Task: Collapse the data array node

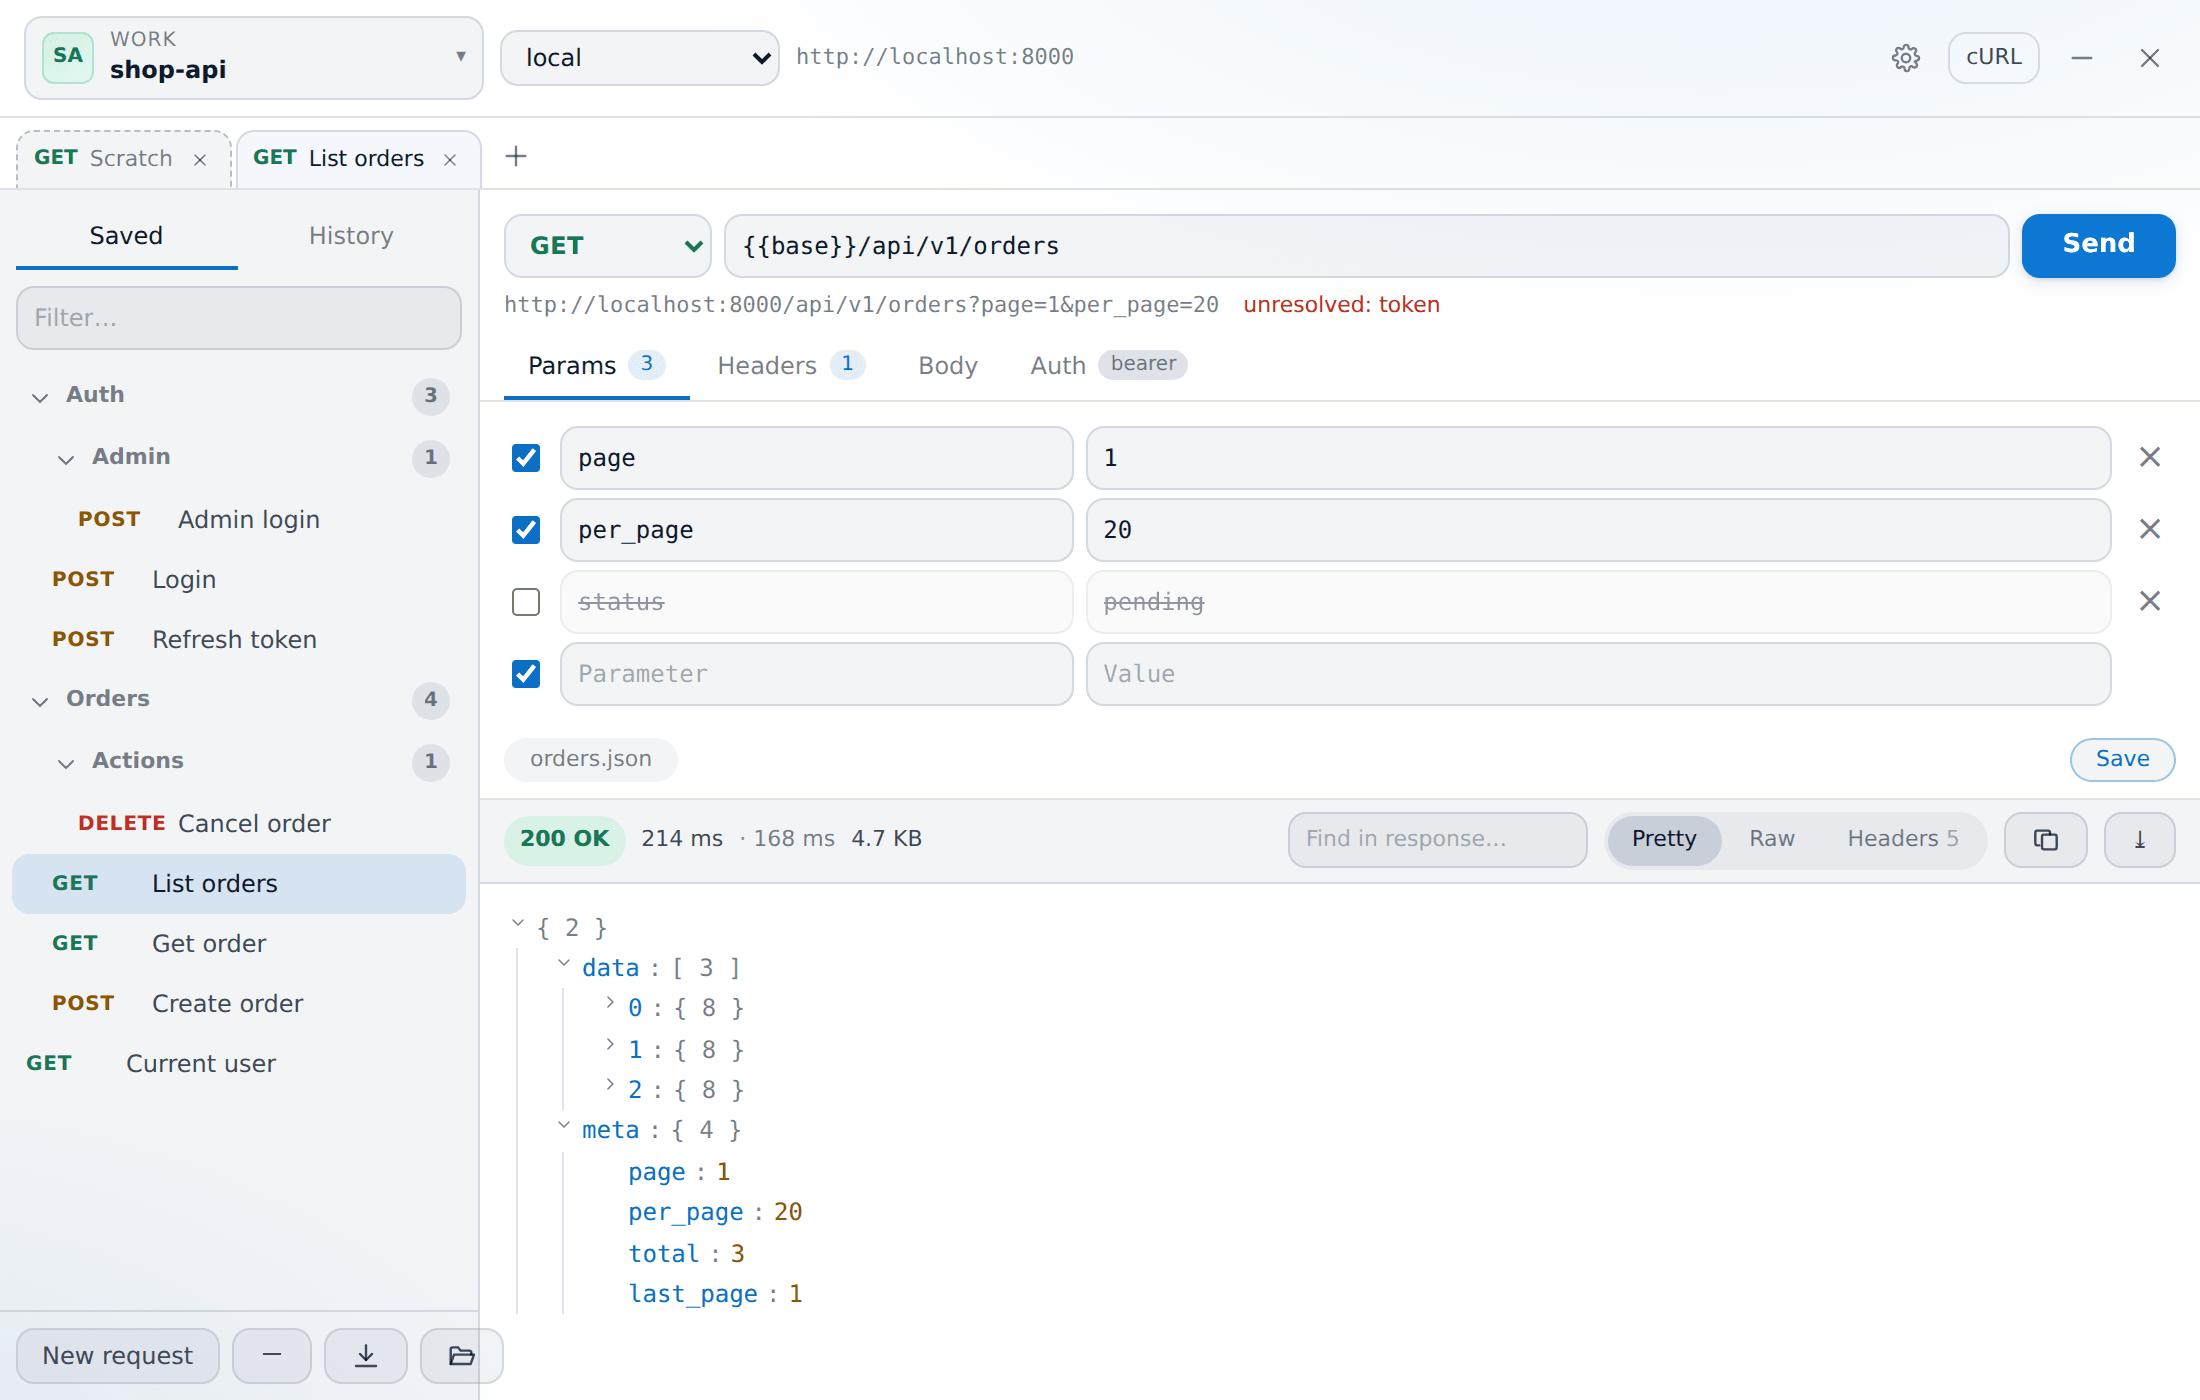Action: tap(564, 964)
